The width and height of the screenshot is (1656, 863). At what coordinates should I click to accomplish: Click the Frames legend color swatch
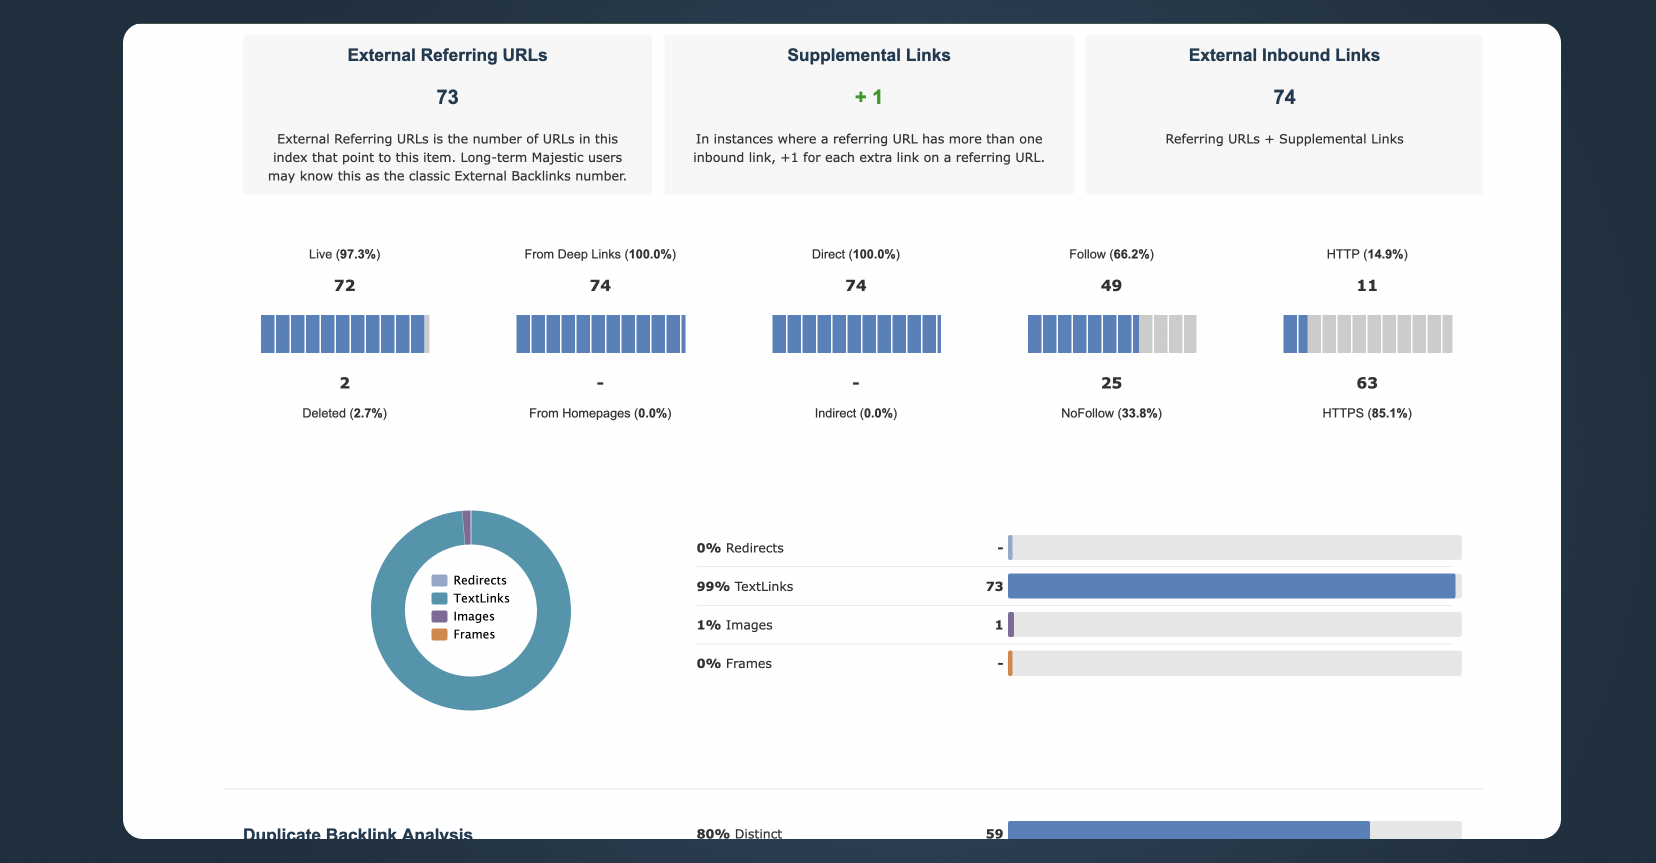click(x=439, y=634)
